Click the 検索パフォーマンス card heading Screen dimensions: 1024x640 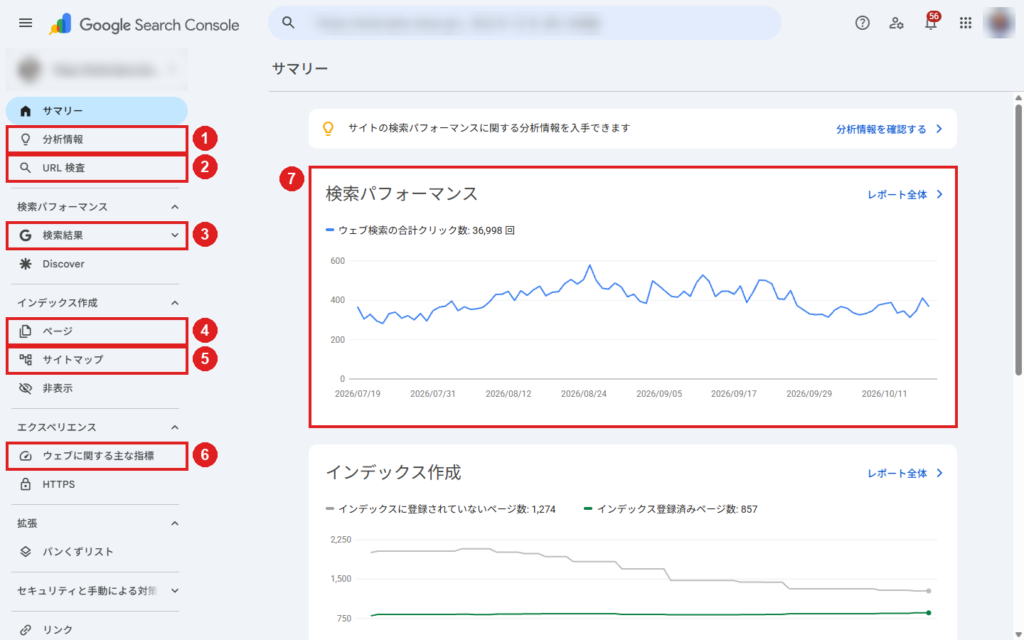pos(402,194)
